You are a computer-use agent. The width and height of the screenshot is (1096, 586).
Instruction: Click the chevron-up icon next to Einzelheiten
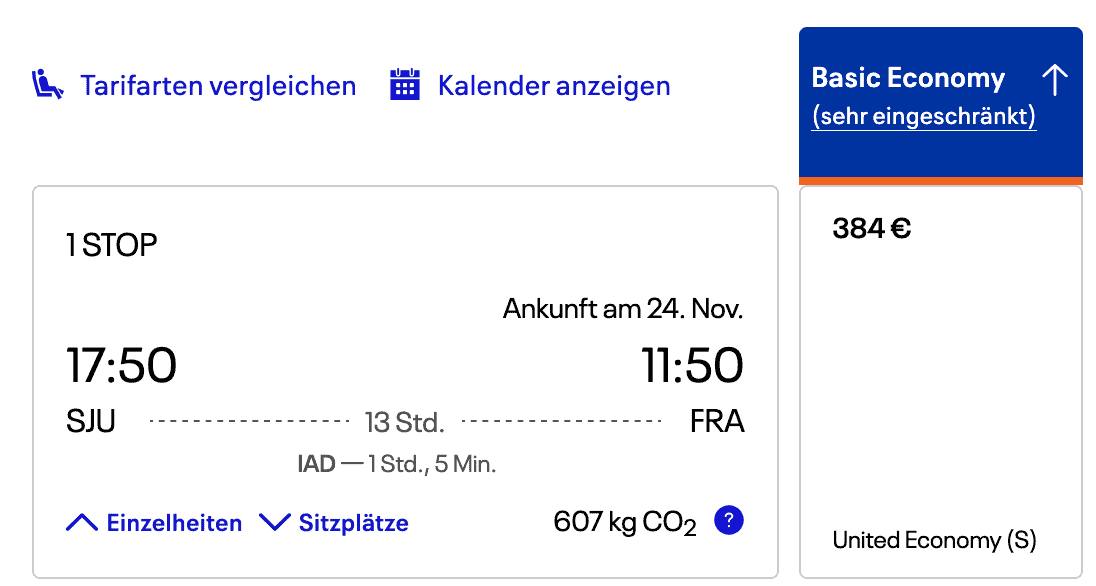pyautogui.click(x=81, y=523)
